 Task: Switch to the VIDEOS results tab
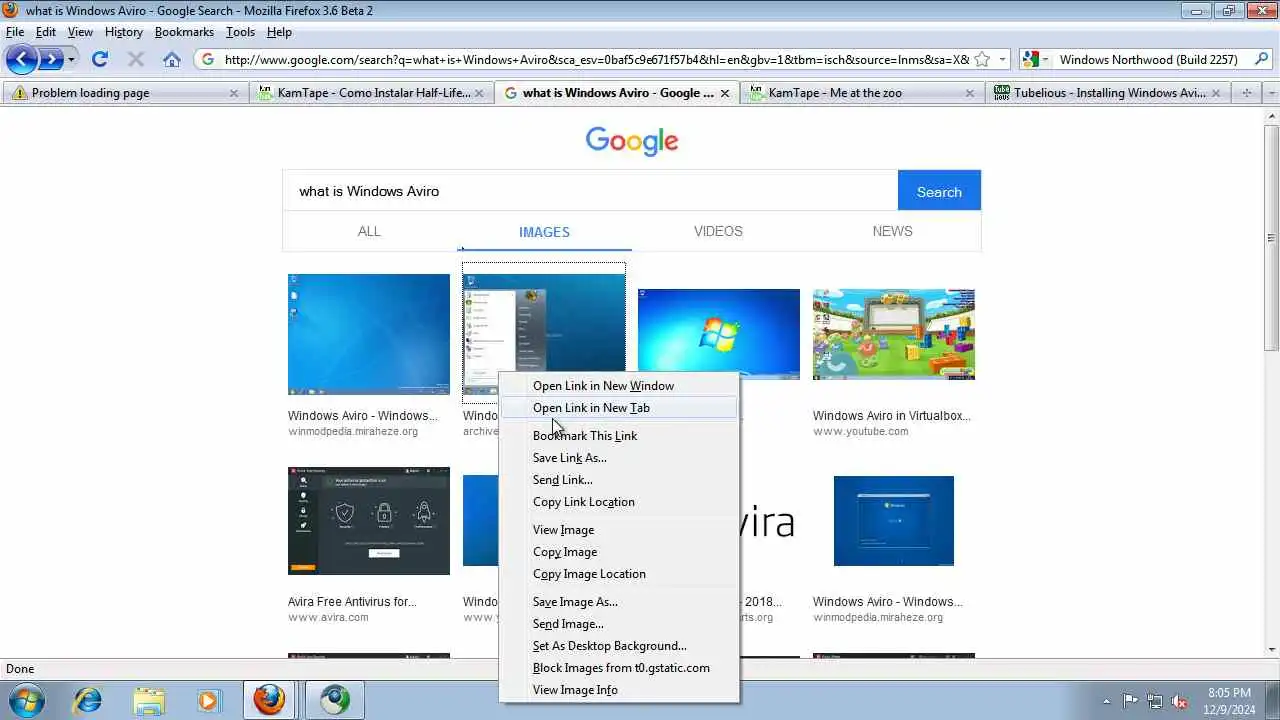coord(718,231)
